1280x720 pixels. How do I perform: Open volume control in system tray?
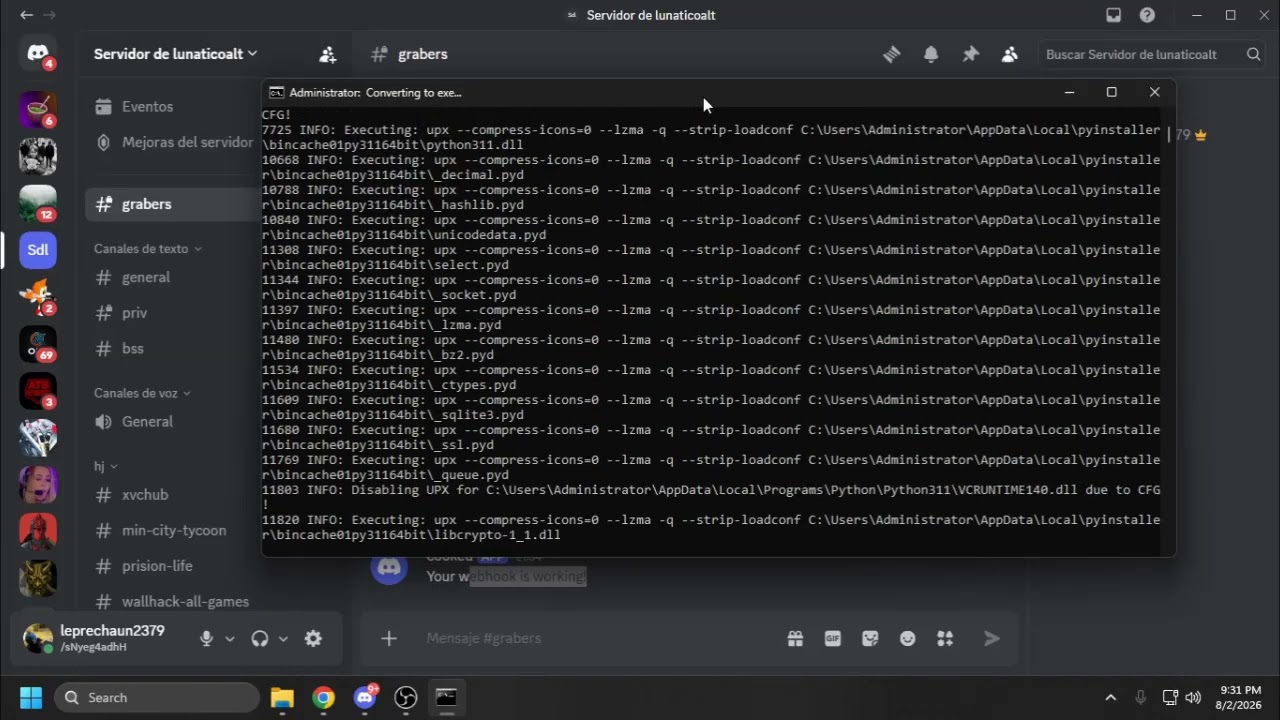(x=1193, y=697)
